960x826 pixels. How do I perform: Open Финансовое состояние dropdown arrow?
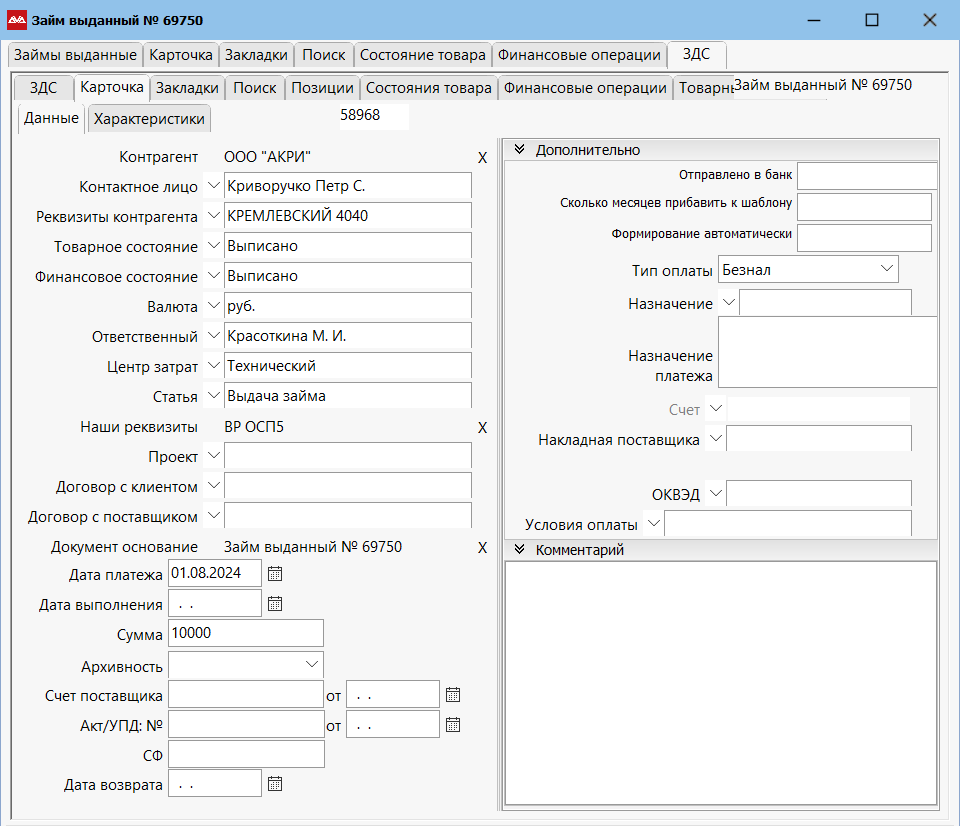213,276
